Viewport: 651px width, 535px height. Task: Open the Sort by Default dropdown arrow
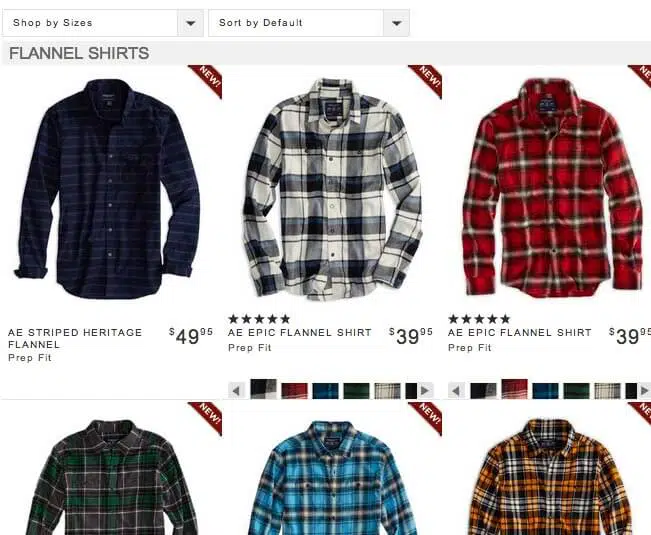tap(396, 23)
